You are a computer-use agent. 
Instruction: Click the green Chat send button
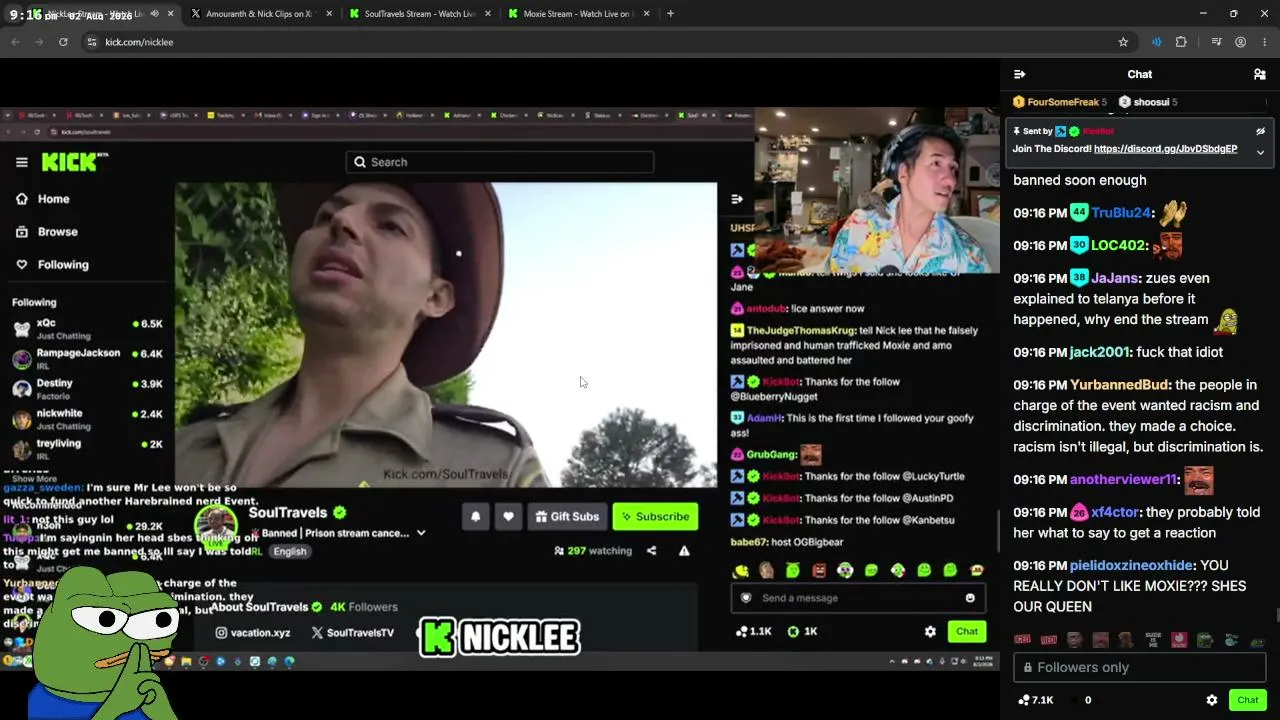[1247, 700]
